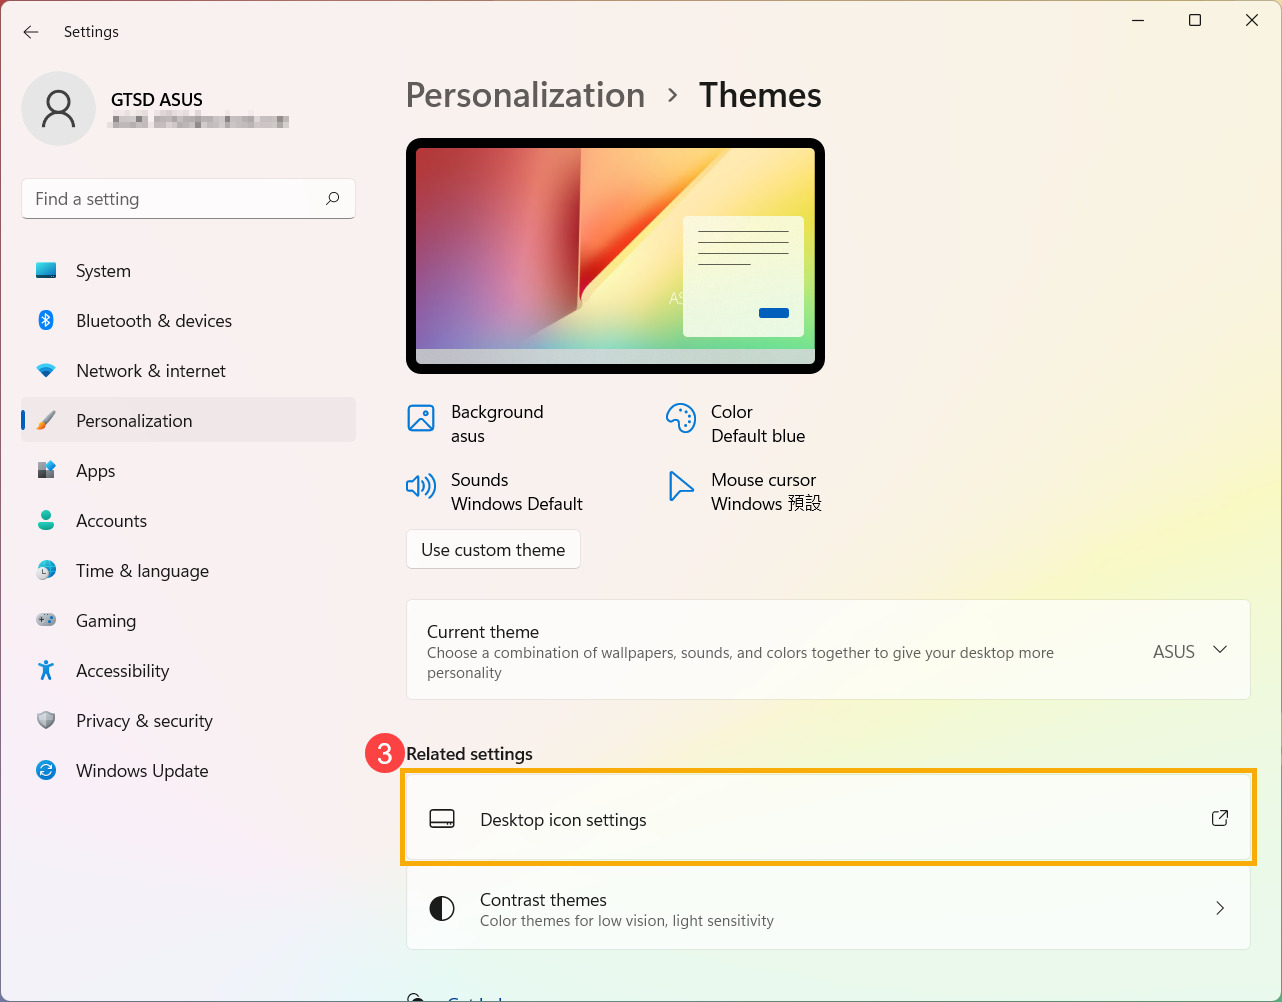Click the search magnifier icon
This screenshot has height=1002, width=1282.
(333, 198)
